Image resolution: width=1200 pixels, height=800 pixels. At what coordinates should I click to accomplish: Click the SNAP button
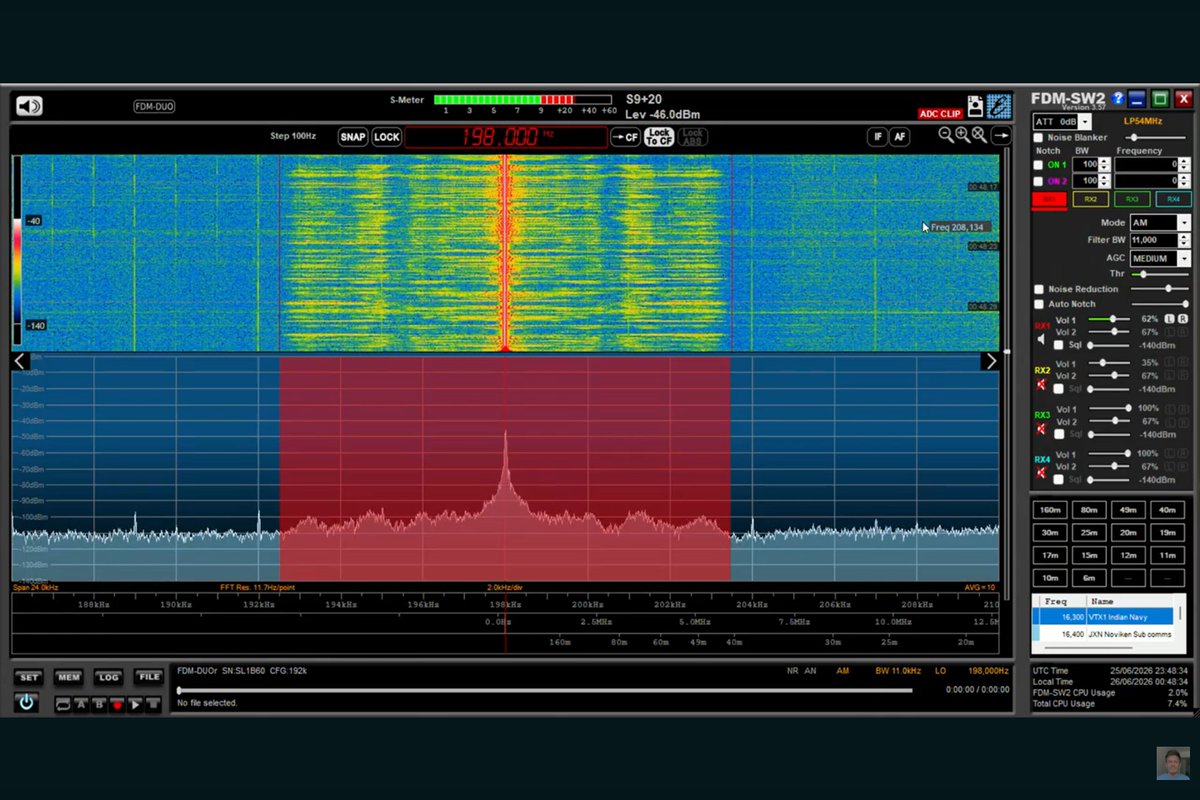point(353,137)
